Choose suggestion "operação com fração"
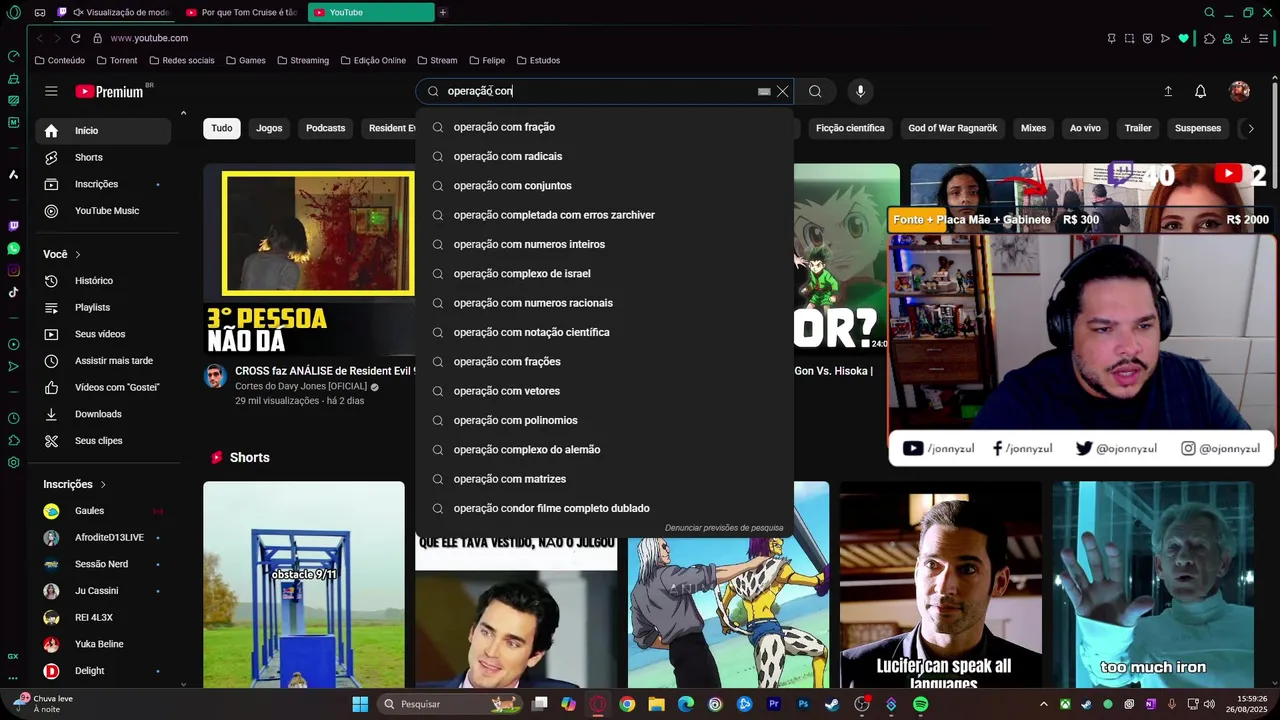1280x720 pixels. point(604,127)
